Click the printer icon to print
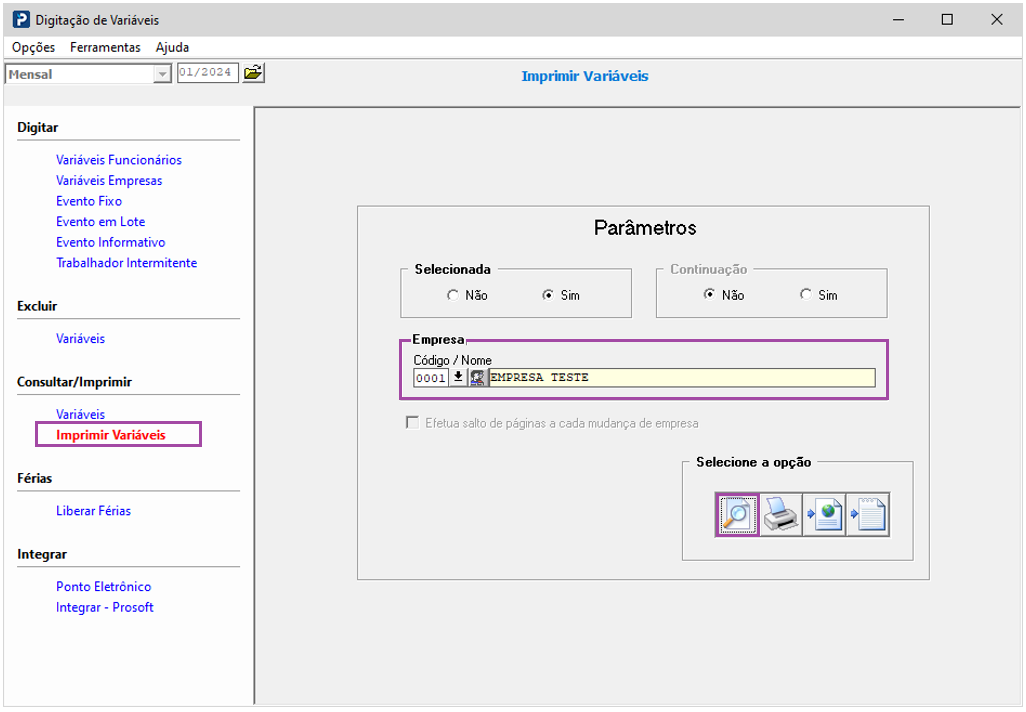The height and width of the screenshot is (712, 1026). pos(781,515)
